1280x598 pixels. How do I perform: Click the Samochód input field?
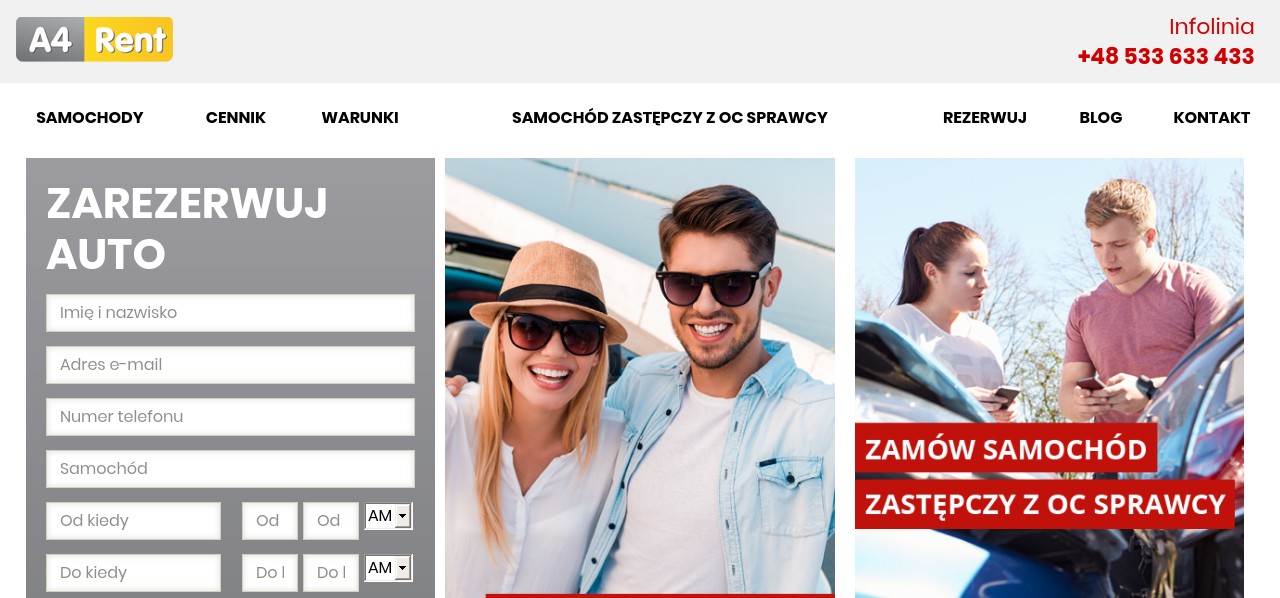tap(230, 469)
